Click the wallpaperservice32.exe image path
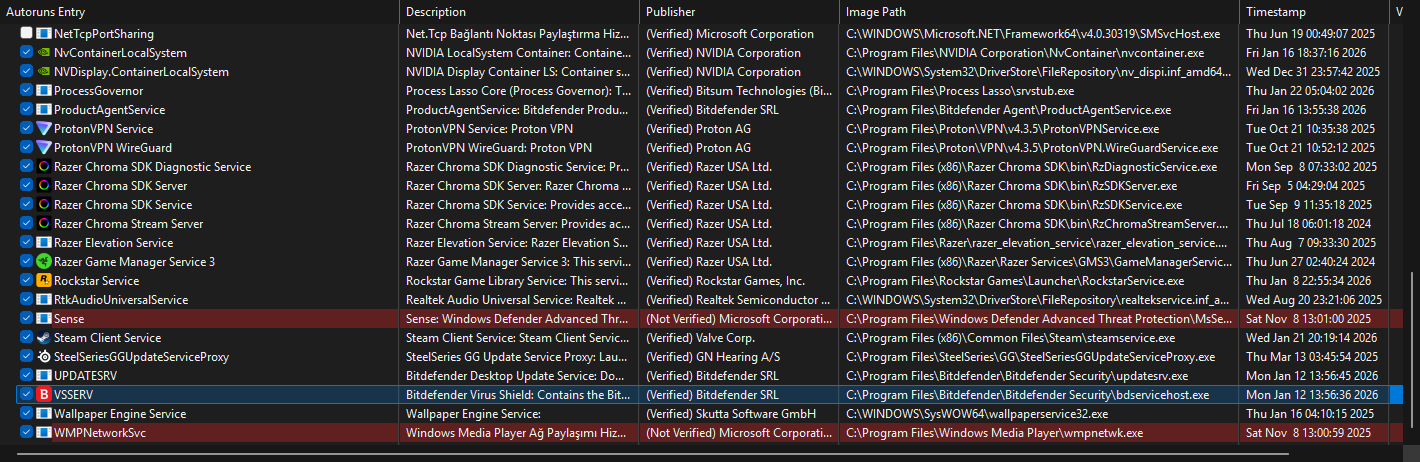 (x=1039, y=414)
